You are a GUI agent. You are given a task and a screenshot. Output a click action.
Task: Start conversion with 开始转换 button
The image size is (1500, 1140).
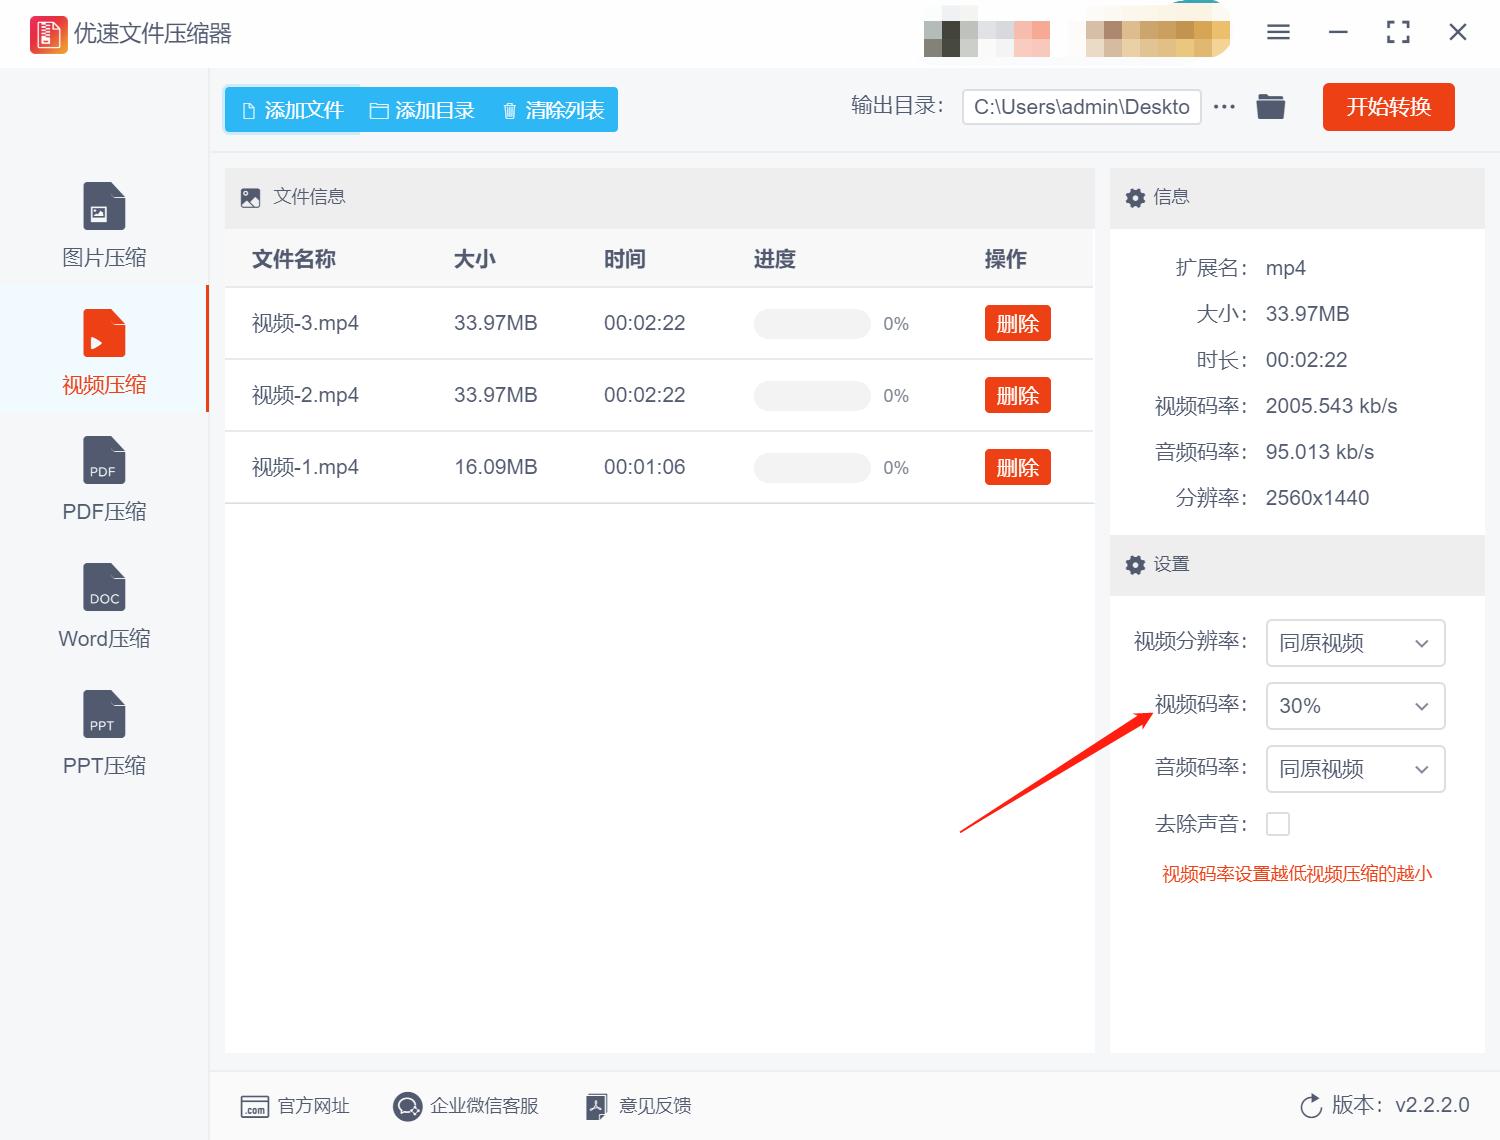point(1388,107)
